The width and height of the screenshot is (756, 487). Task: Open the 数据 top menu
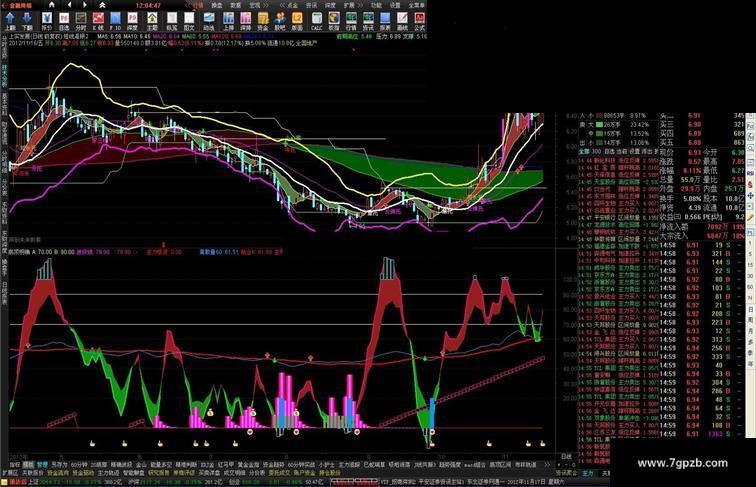235,5
